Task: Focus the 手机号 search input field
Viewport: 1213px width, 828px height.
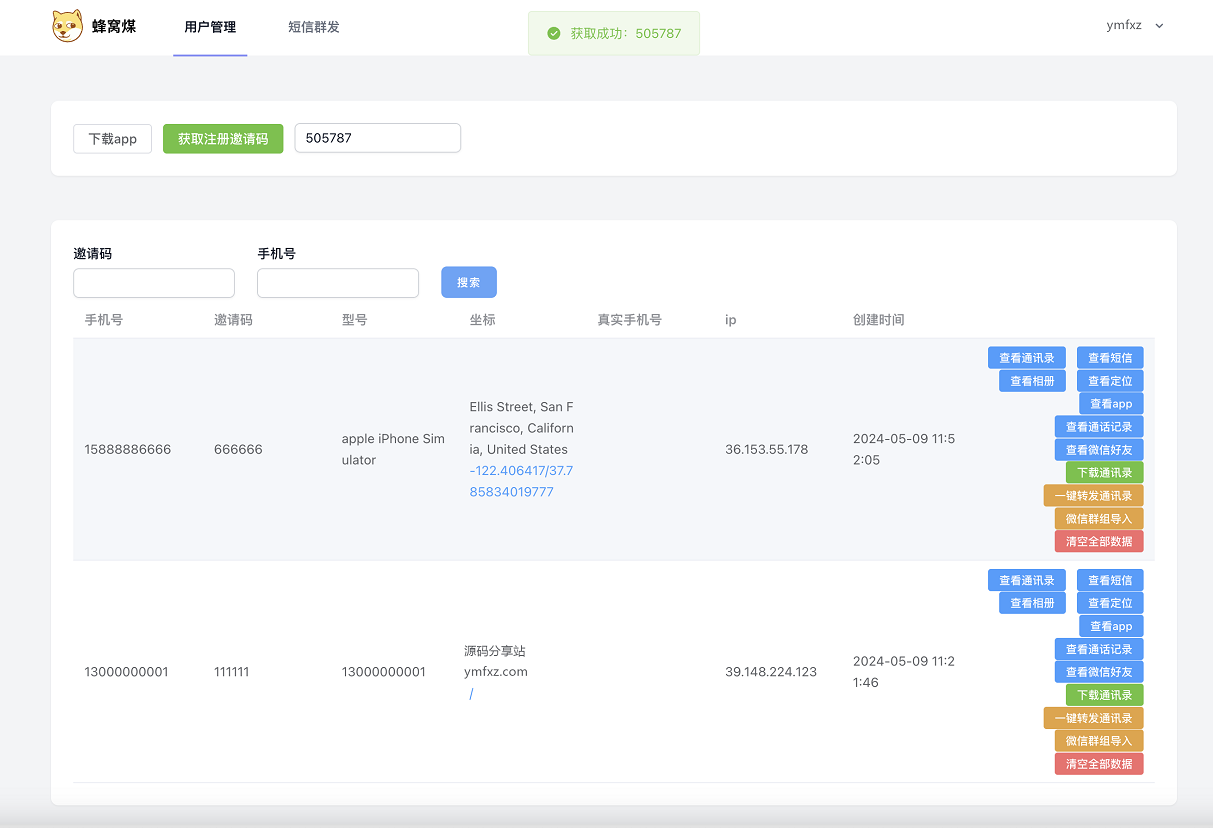Action: tap(338, 283)
